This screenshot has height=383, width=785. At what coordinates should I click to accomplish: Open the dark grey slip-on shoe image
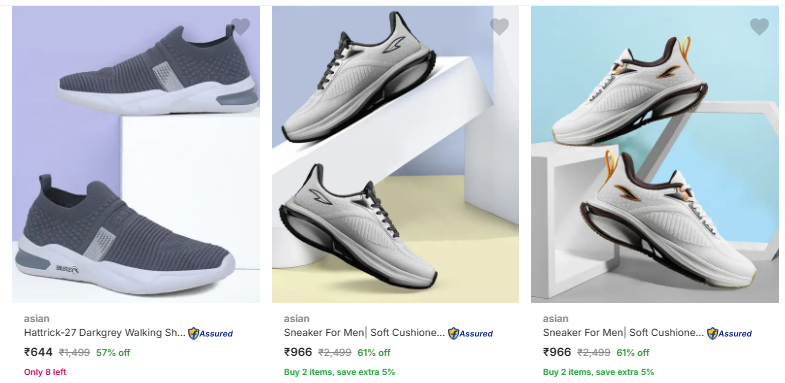coord(136,154)
